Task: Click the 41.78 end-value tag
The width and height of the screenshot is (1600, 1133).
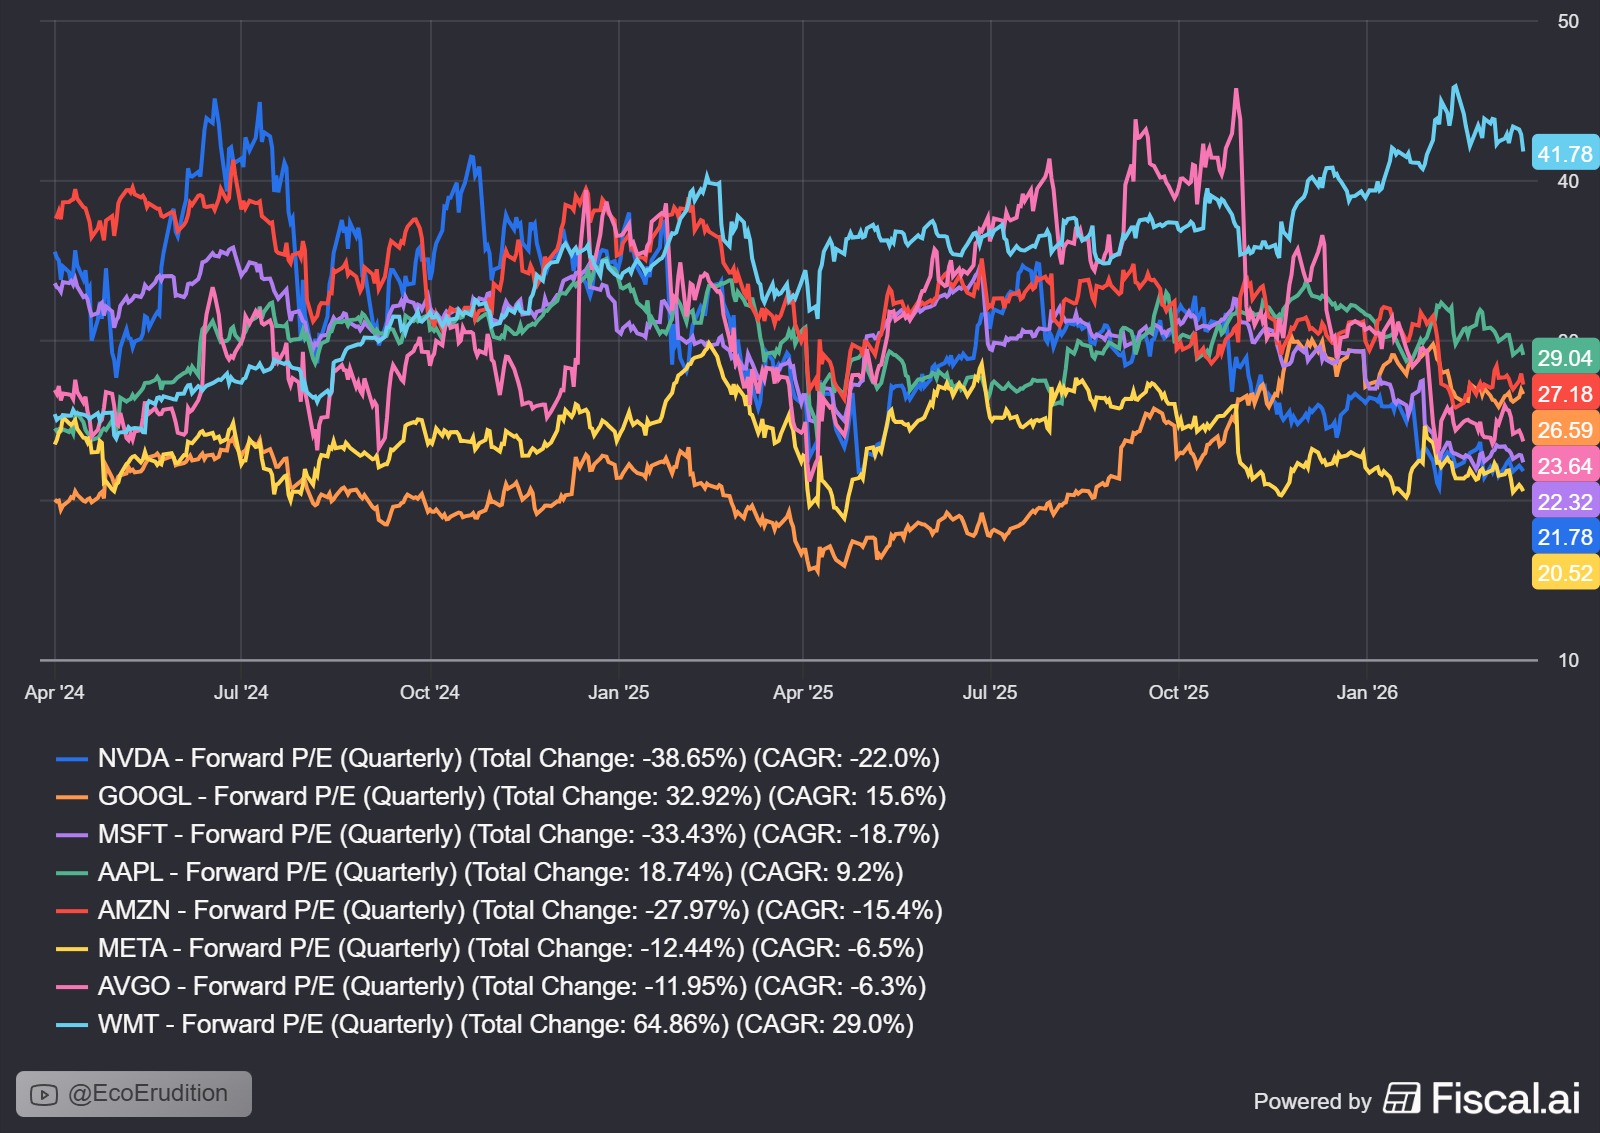Action: (x=1565, y=154)
